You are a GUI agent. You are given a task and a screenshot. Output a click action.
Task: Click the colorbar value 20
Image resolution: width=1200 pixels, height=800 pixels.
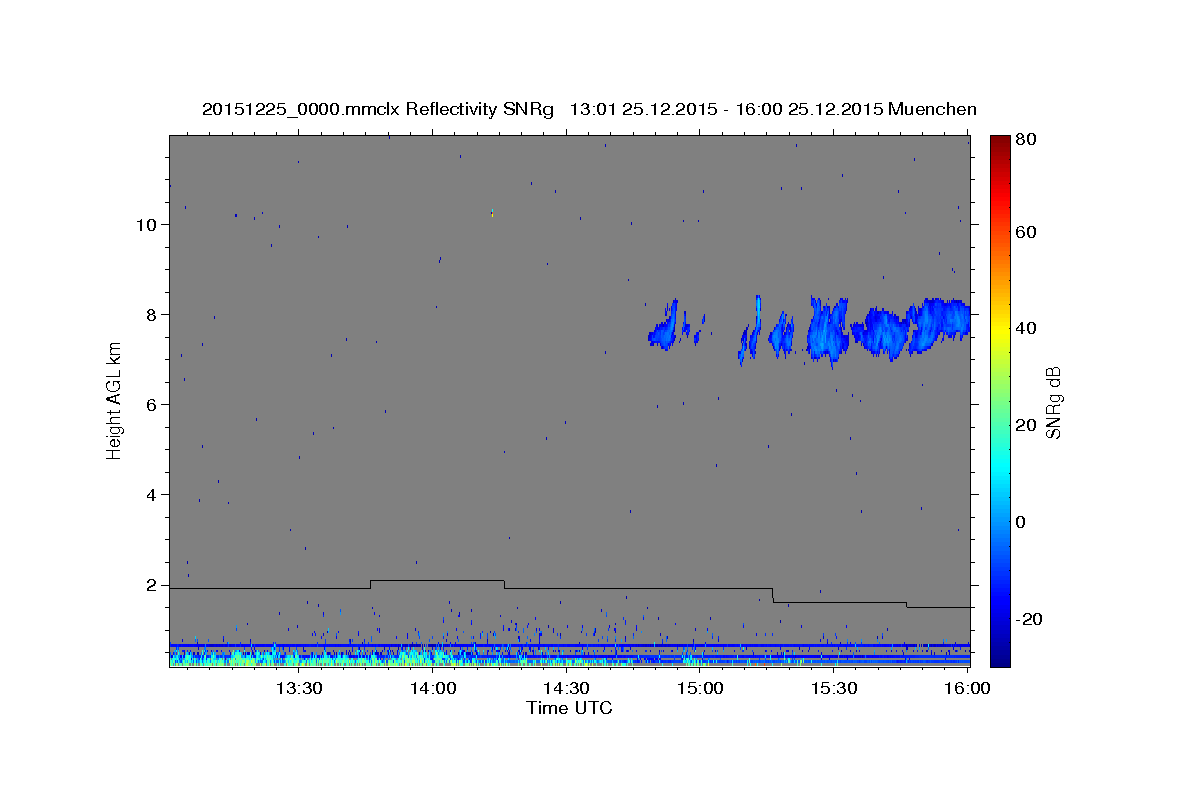coord(1025,425)
